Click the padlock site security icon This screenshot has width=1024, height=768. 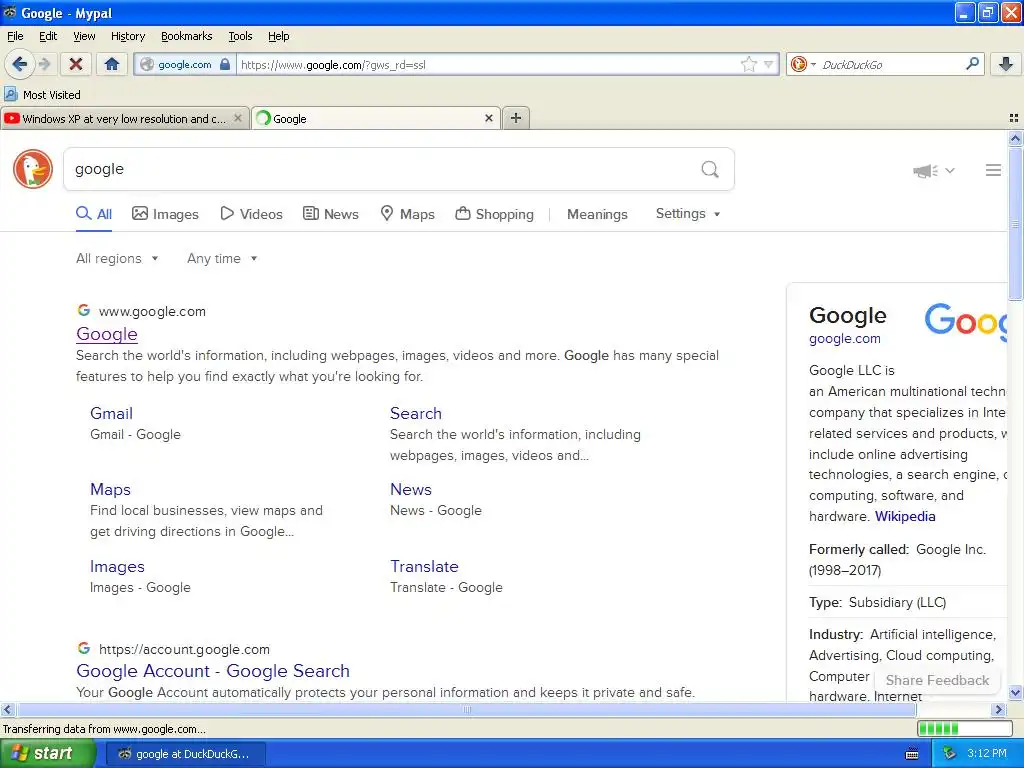pos(225,64)
